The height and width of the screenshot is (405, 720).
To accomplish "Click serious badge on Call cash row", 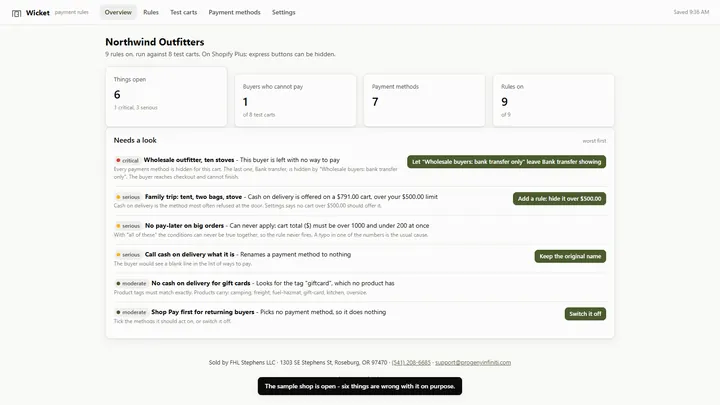I will [128, 254].
